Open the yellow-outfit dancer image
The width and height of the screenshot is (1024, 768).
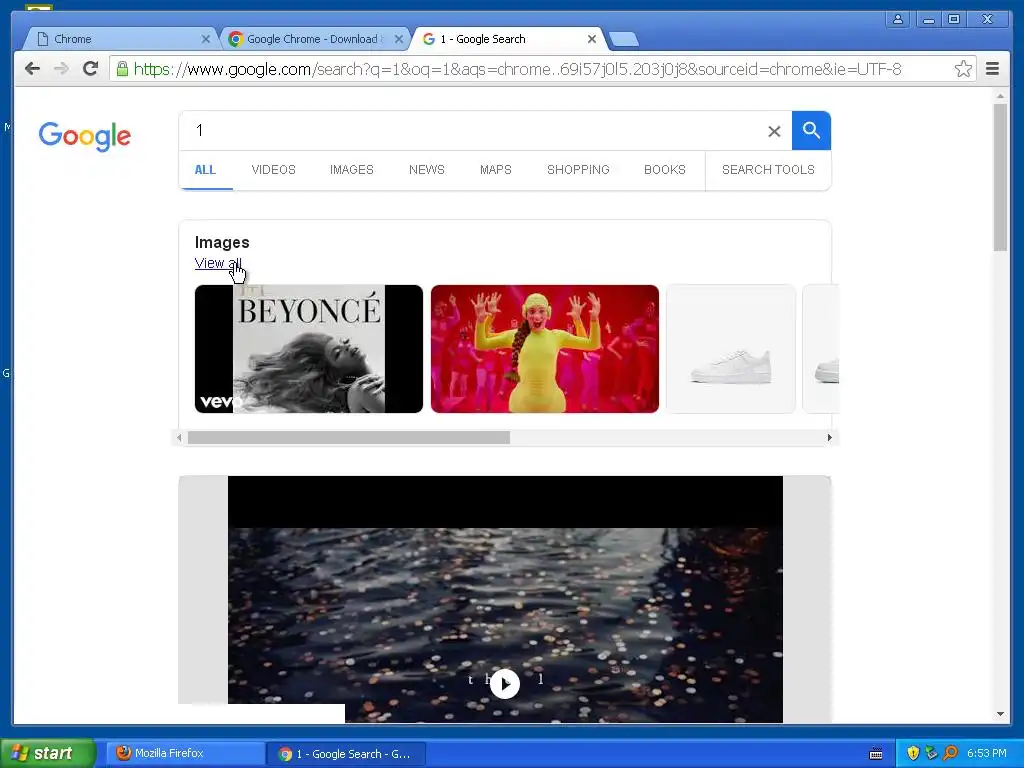click(x=545, y=349)
